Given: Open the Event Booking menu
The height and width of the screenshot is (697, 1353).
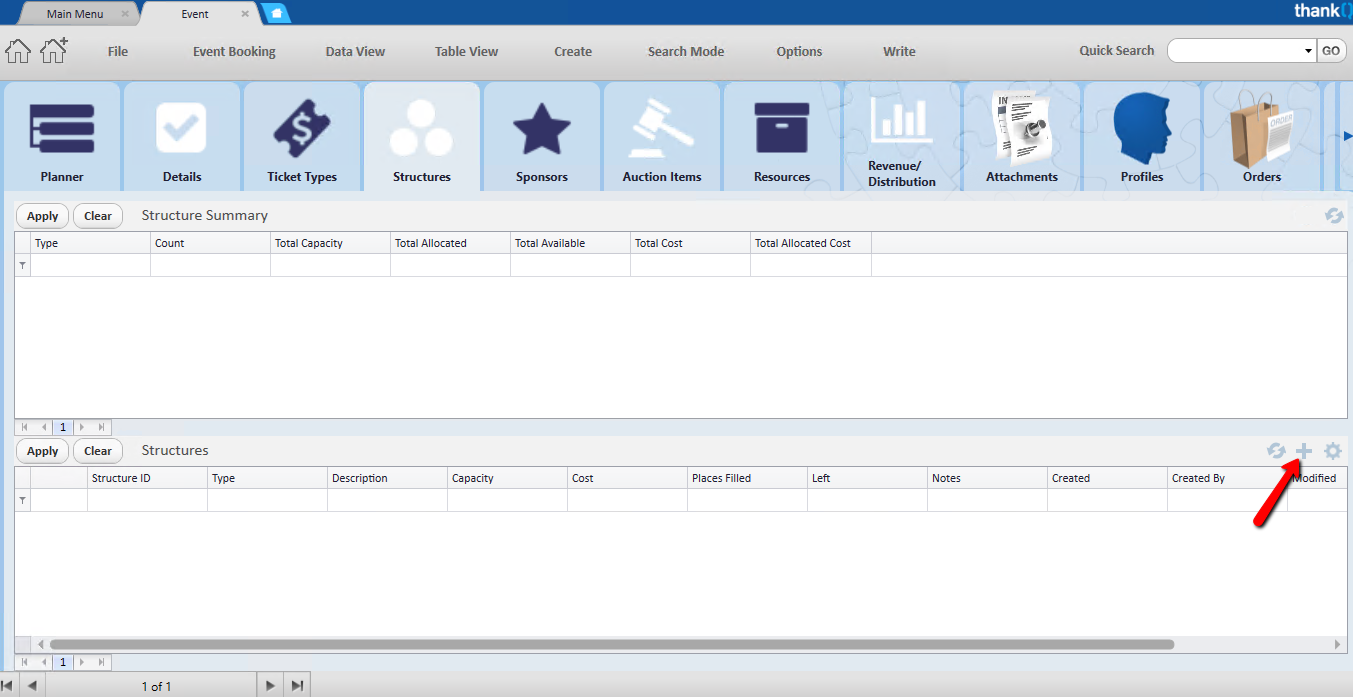Looking at the screenshot, I should 234,51.
